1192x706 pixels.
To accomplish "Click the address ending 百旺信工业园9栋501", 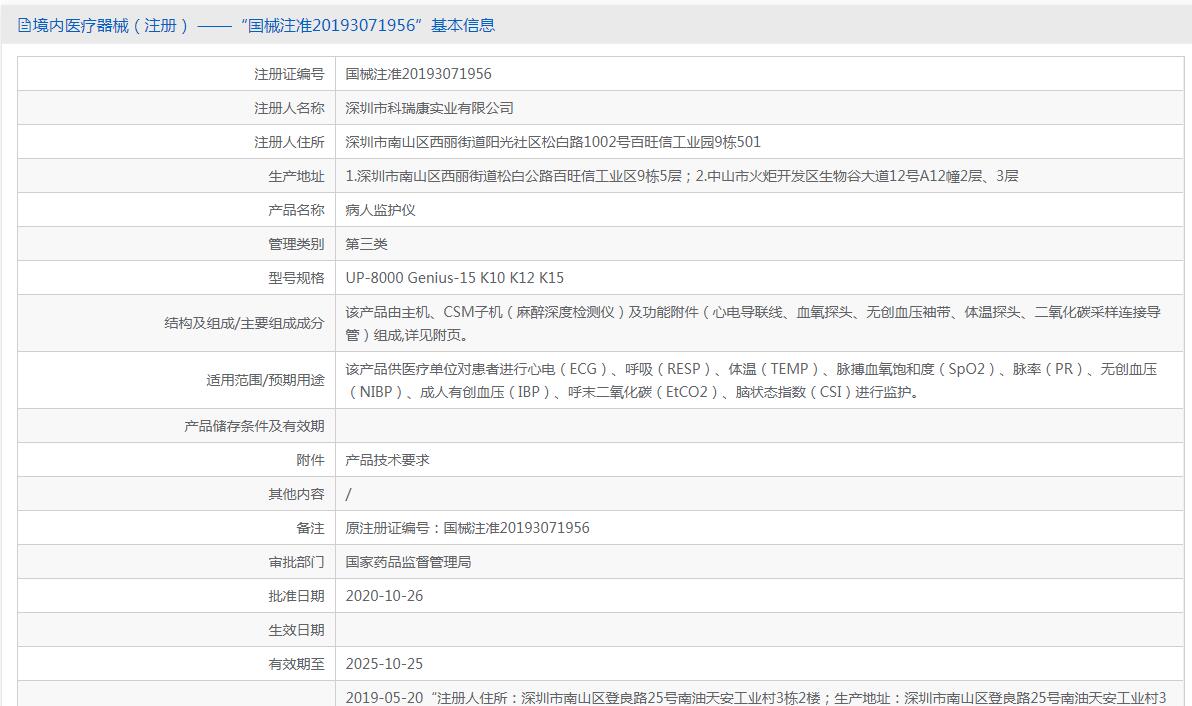I will 553,142.
